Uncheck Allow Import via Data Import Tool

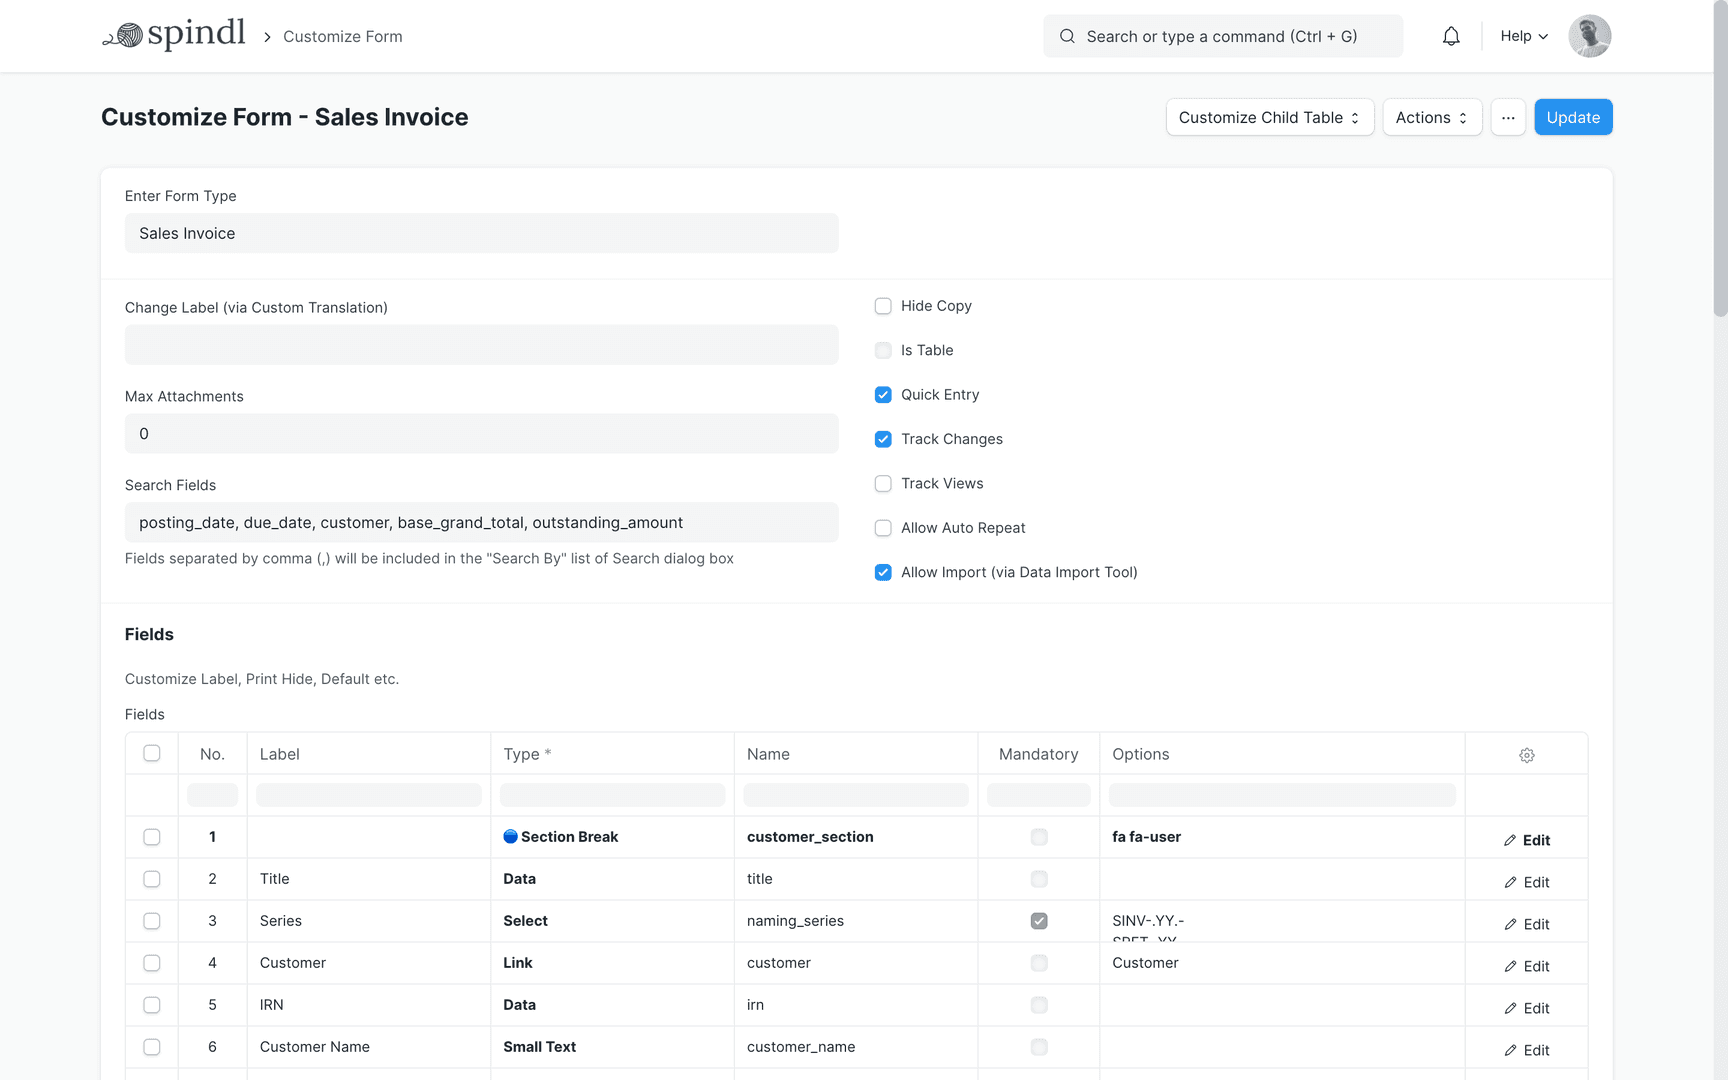coord(883,572)
